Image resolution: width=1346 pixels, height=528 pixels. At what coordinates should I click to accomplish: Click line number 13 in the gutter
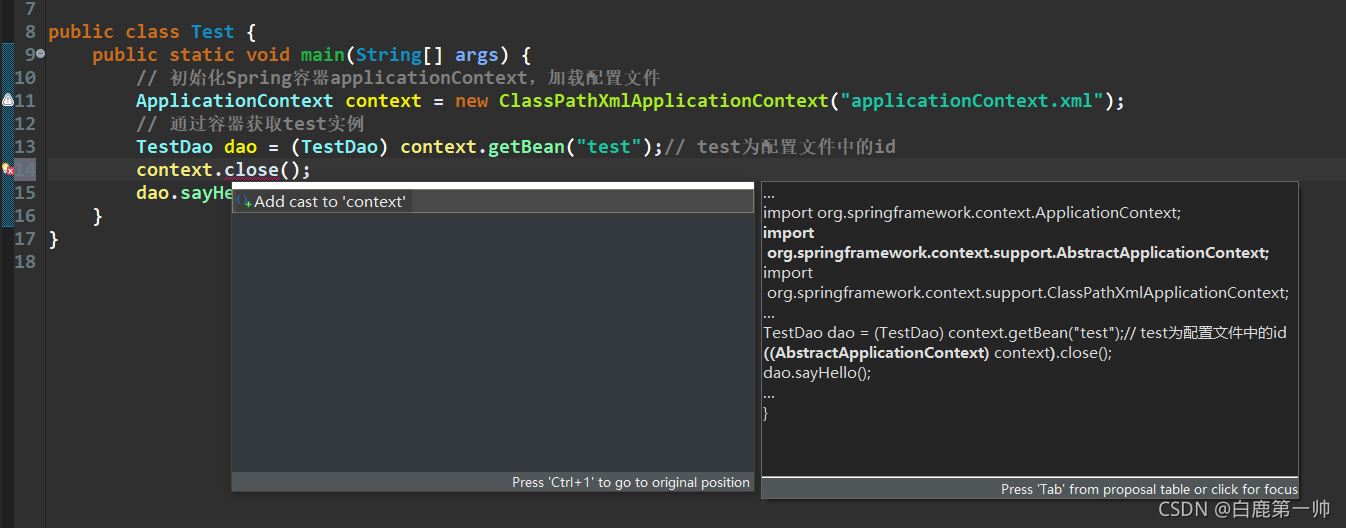pyautogui.click(x=25, y=147)
